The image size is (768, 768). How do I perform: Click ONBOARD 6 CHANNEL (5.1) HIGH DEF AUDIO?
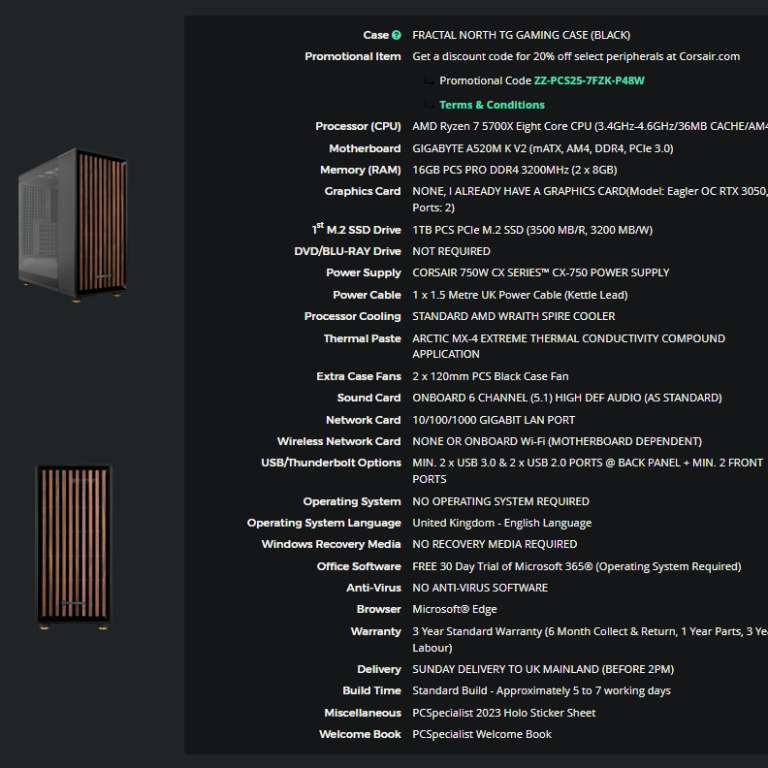(567, 398)
